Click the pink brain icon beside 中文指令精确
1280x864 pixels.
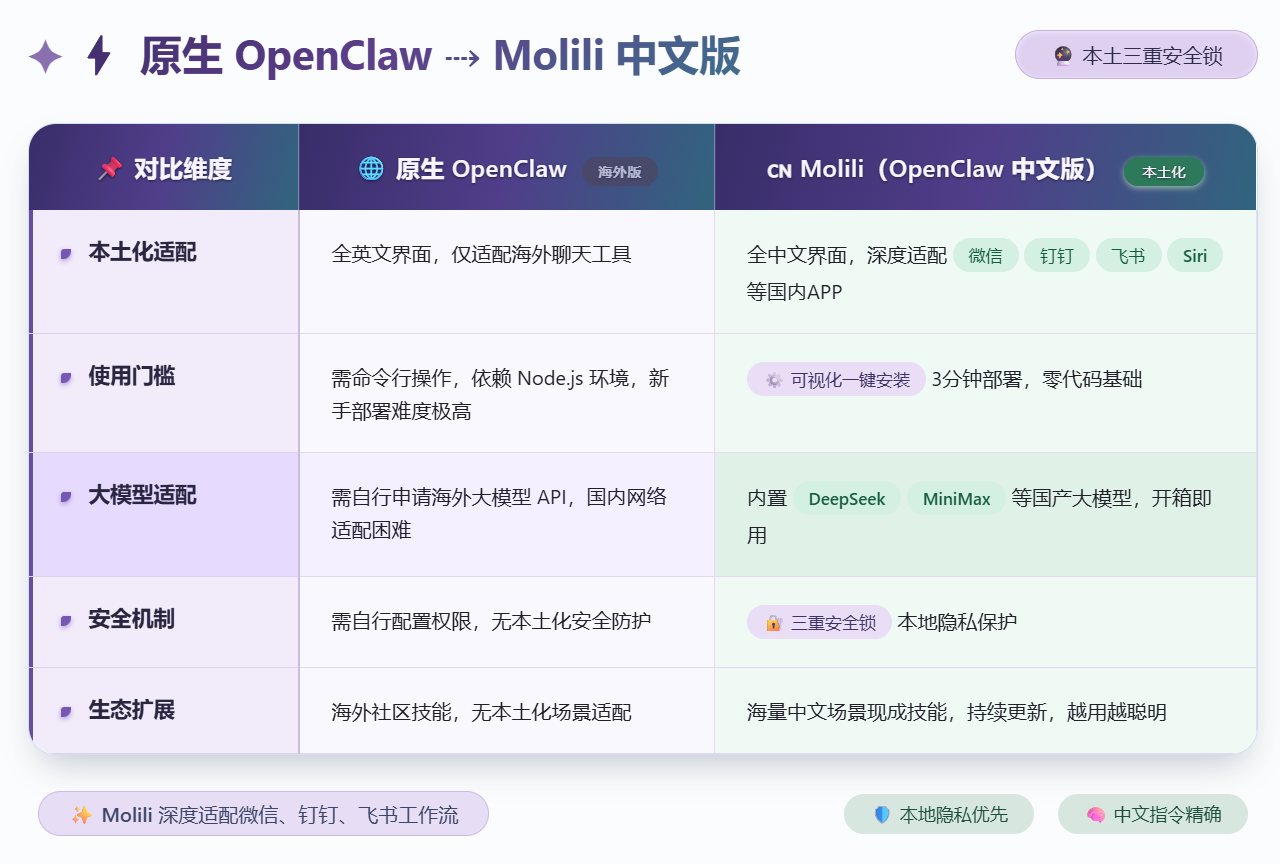(1095, 815)
